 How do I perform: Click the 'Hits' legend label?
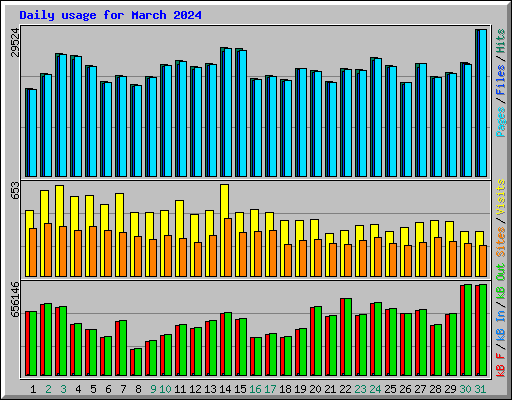click(501, 41)
